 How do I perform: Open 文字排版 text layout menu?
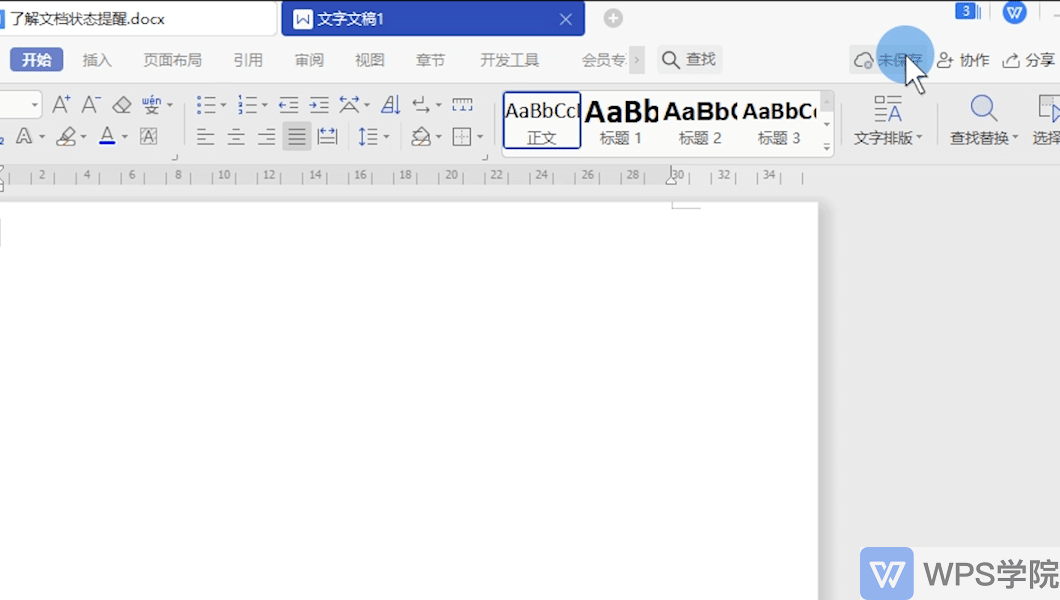pyautogui.click(x=888, y=120)
